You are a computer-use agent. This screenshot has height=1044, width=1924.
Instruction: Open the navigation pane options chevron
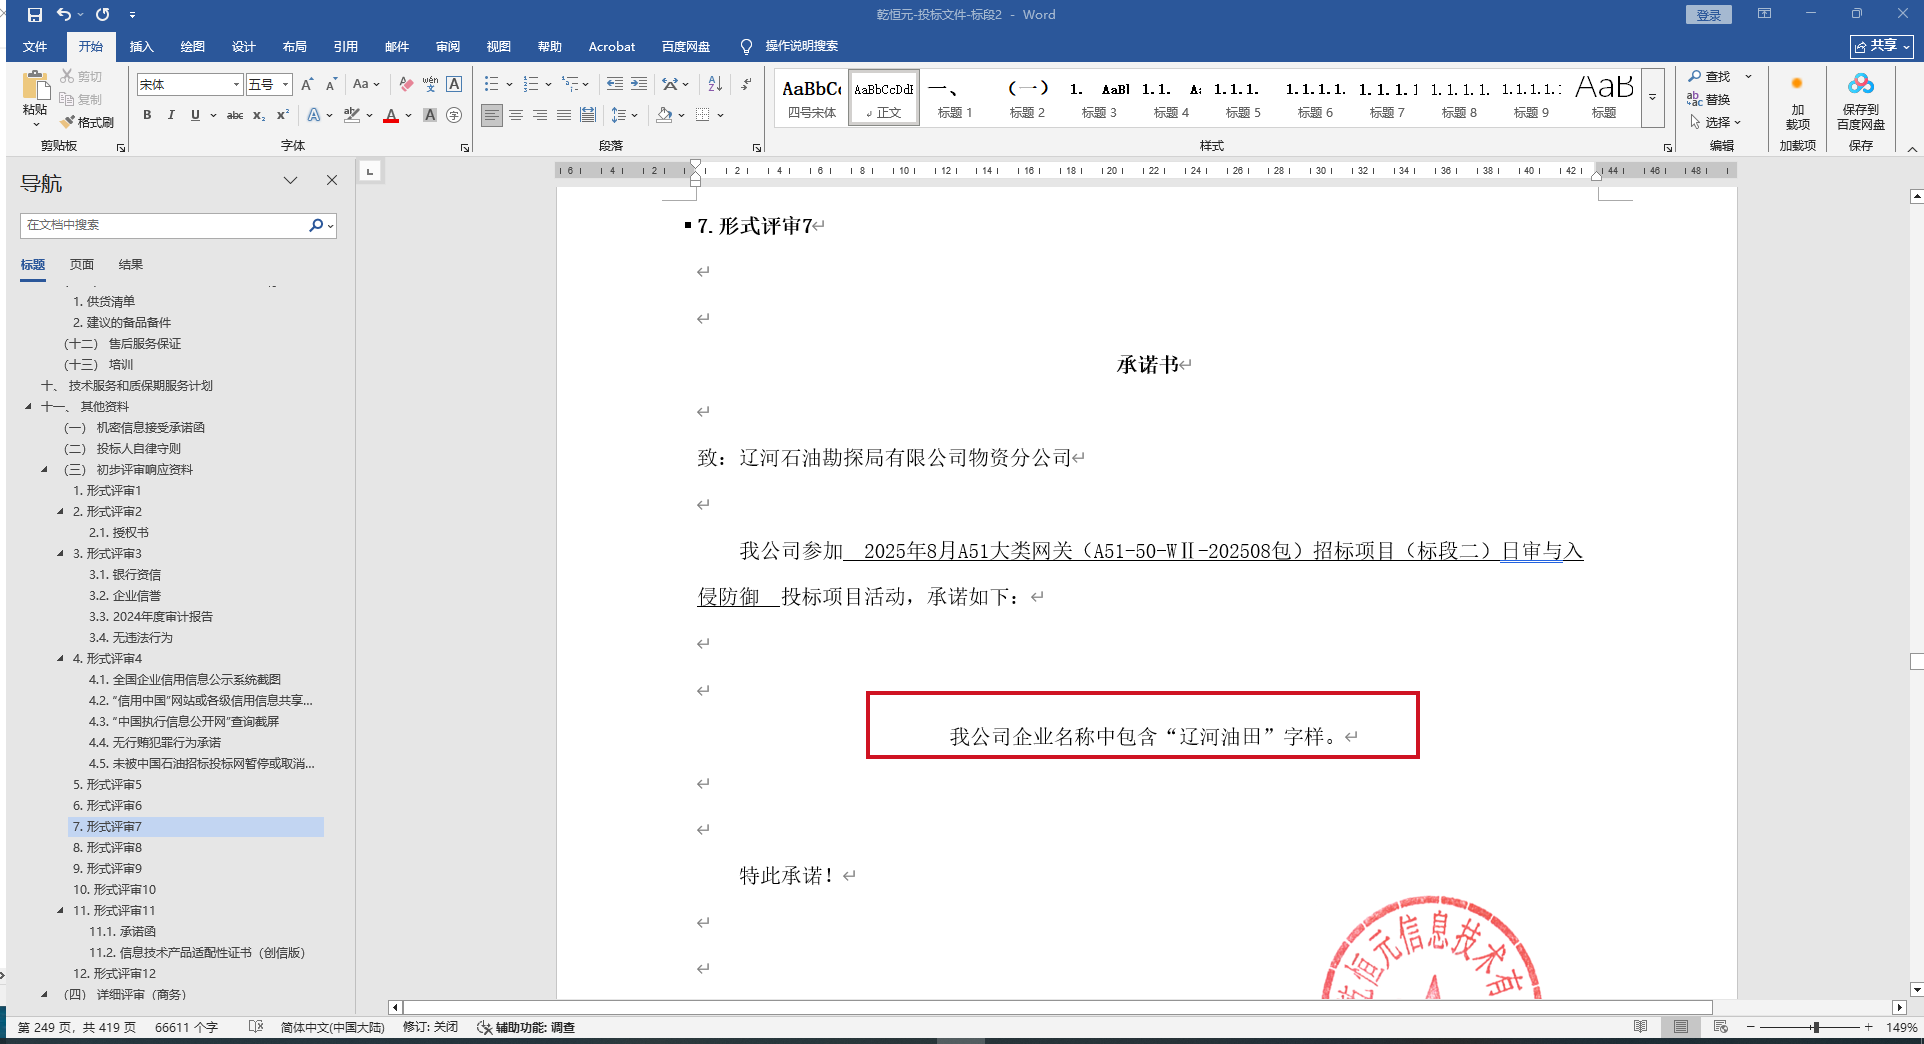(x=290, y=181)
